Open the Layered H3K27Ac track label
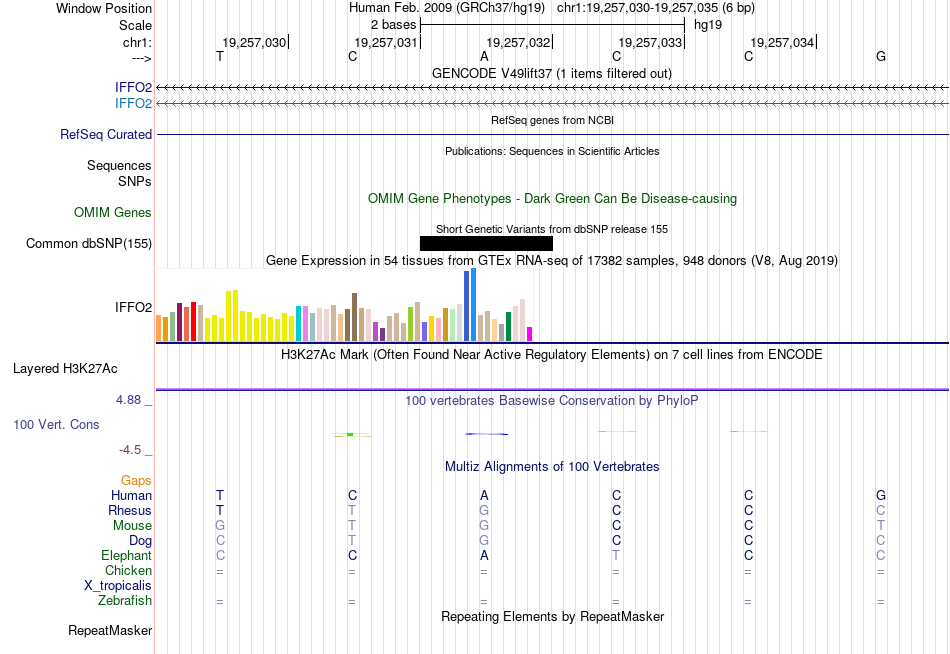950x654 pixels. (65, 369)
